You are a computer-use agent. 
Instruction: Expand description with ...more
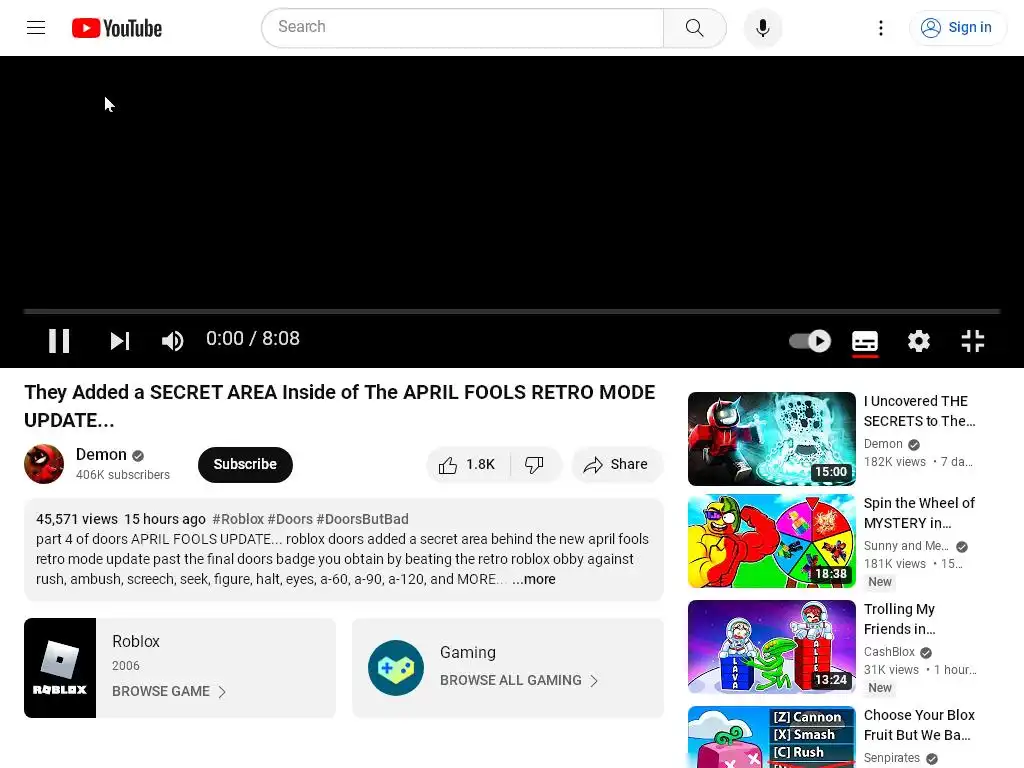[x=534, y=579]
